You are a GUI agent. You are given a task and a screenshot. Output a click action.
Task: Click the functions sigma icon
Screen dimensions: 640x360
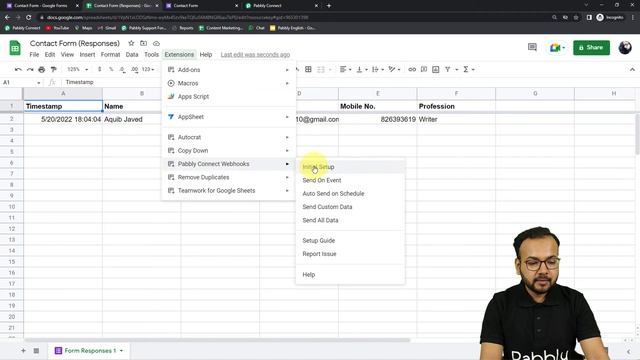pyautogui.click(x=466, y=69)
